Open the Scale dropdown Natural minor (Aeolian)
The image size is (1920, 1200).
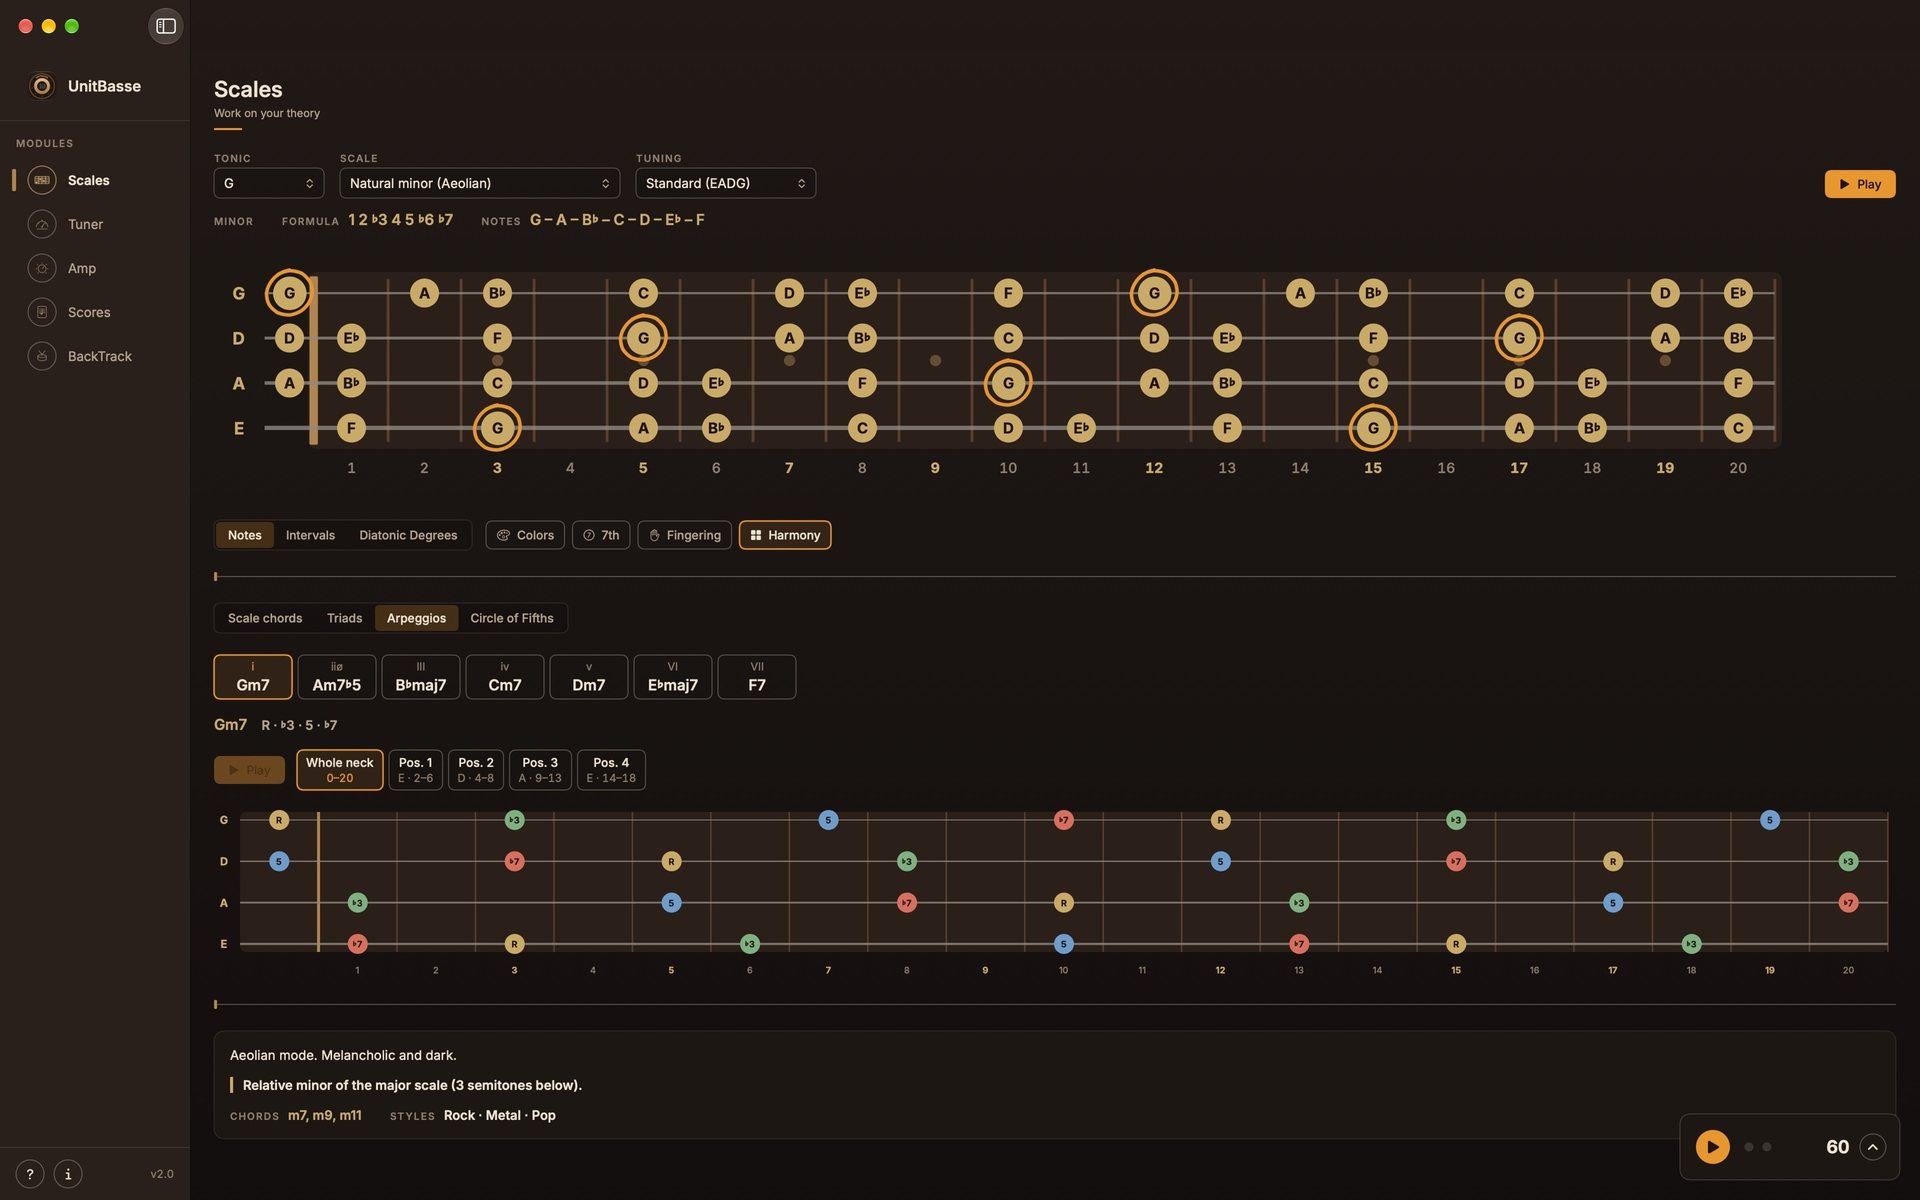click(x=479, y=183)
